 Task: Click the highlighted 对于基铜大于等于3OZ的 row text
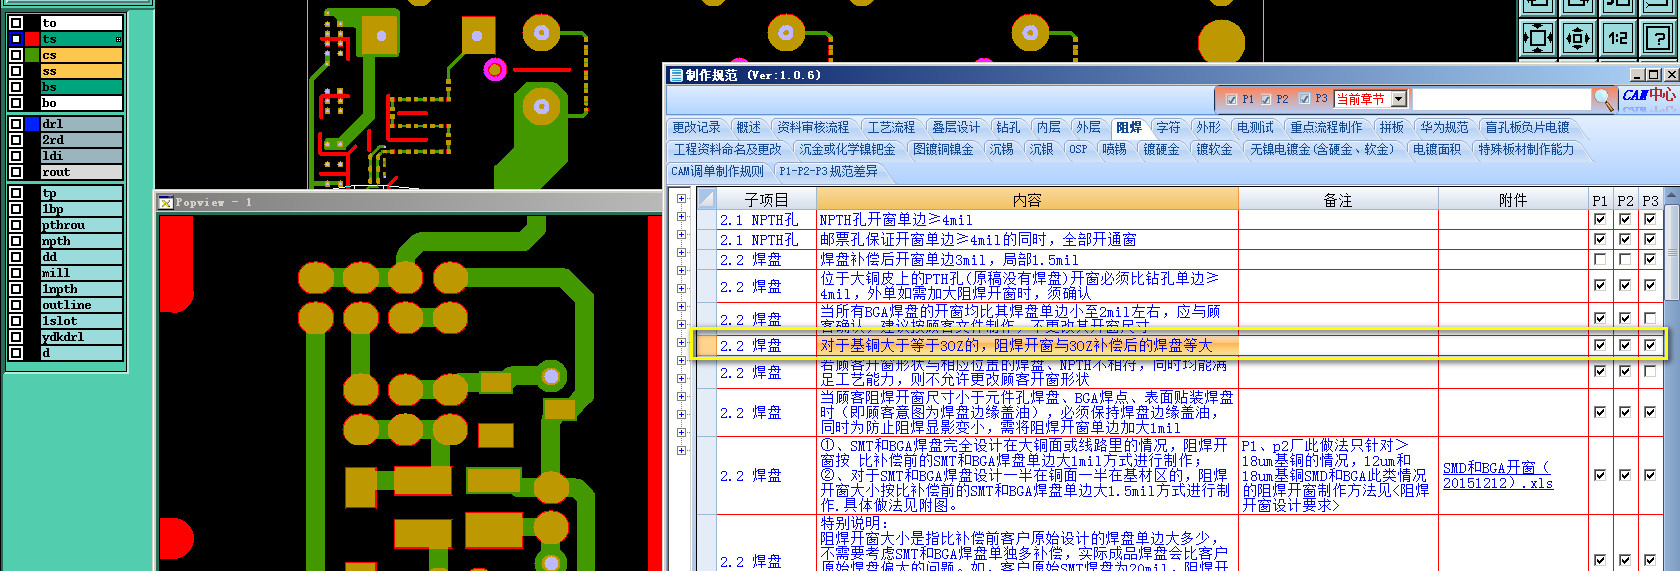(x=1016, y=345)
